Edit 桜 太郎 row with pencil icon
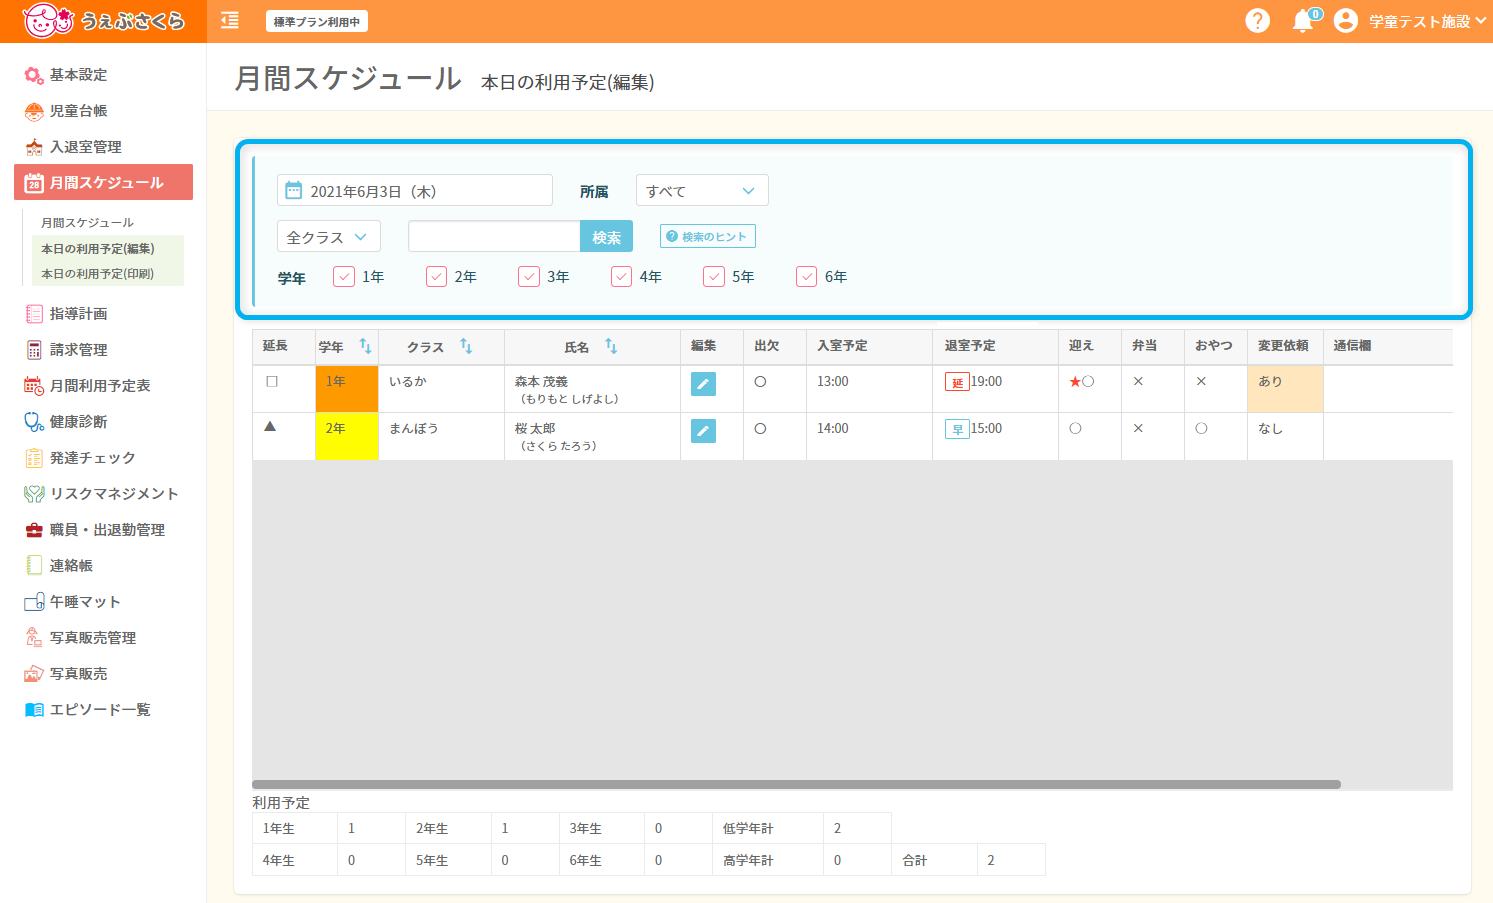 [x=703, y=431]
